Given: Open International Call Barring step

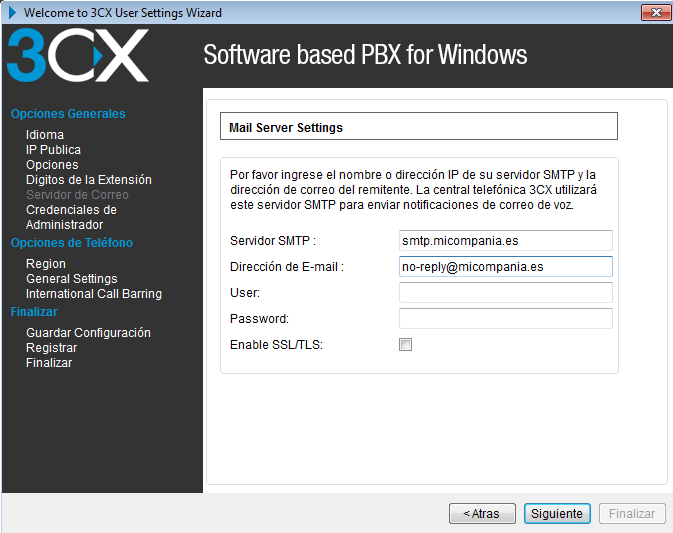Looking at the screenshot, I should pos(94,294).
